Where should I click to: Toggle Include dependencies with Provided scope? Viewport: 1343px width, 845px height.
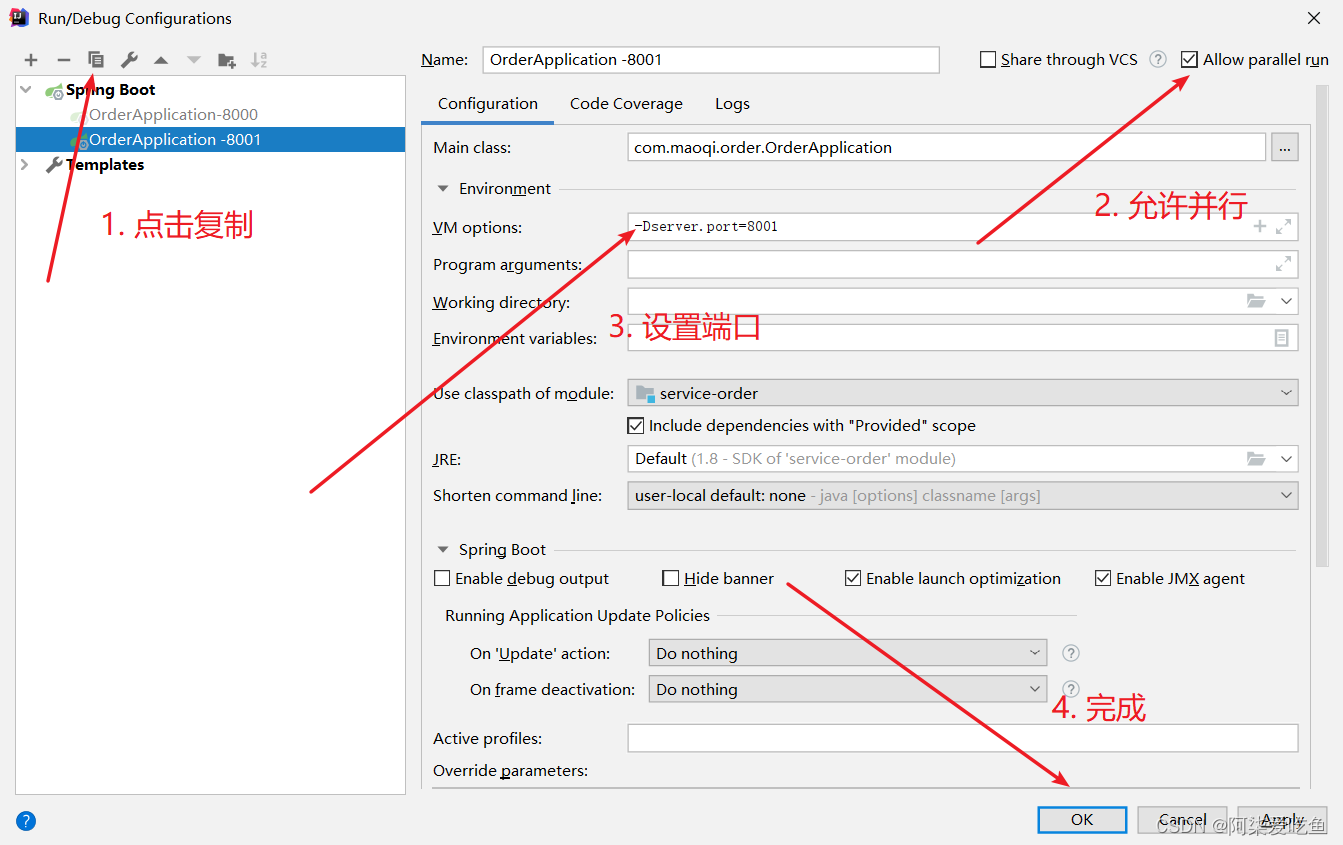coord(635,426)
